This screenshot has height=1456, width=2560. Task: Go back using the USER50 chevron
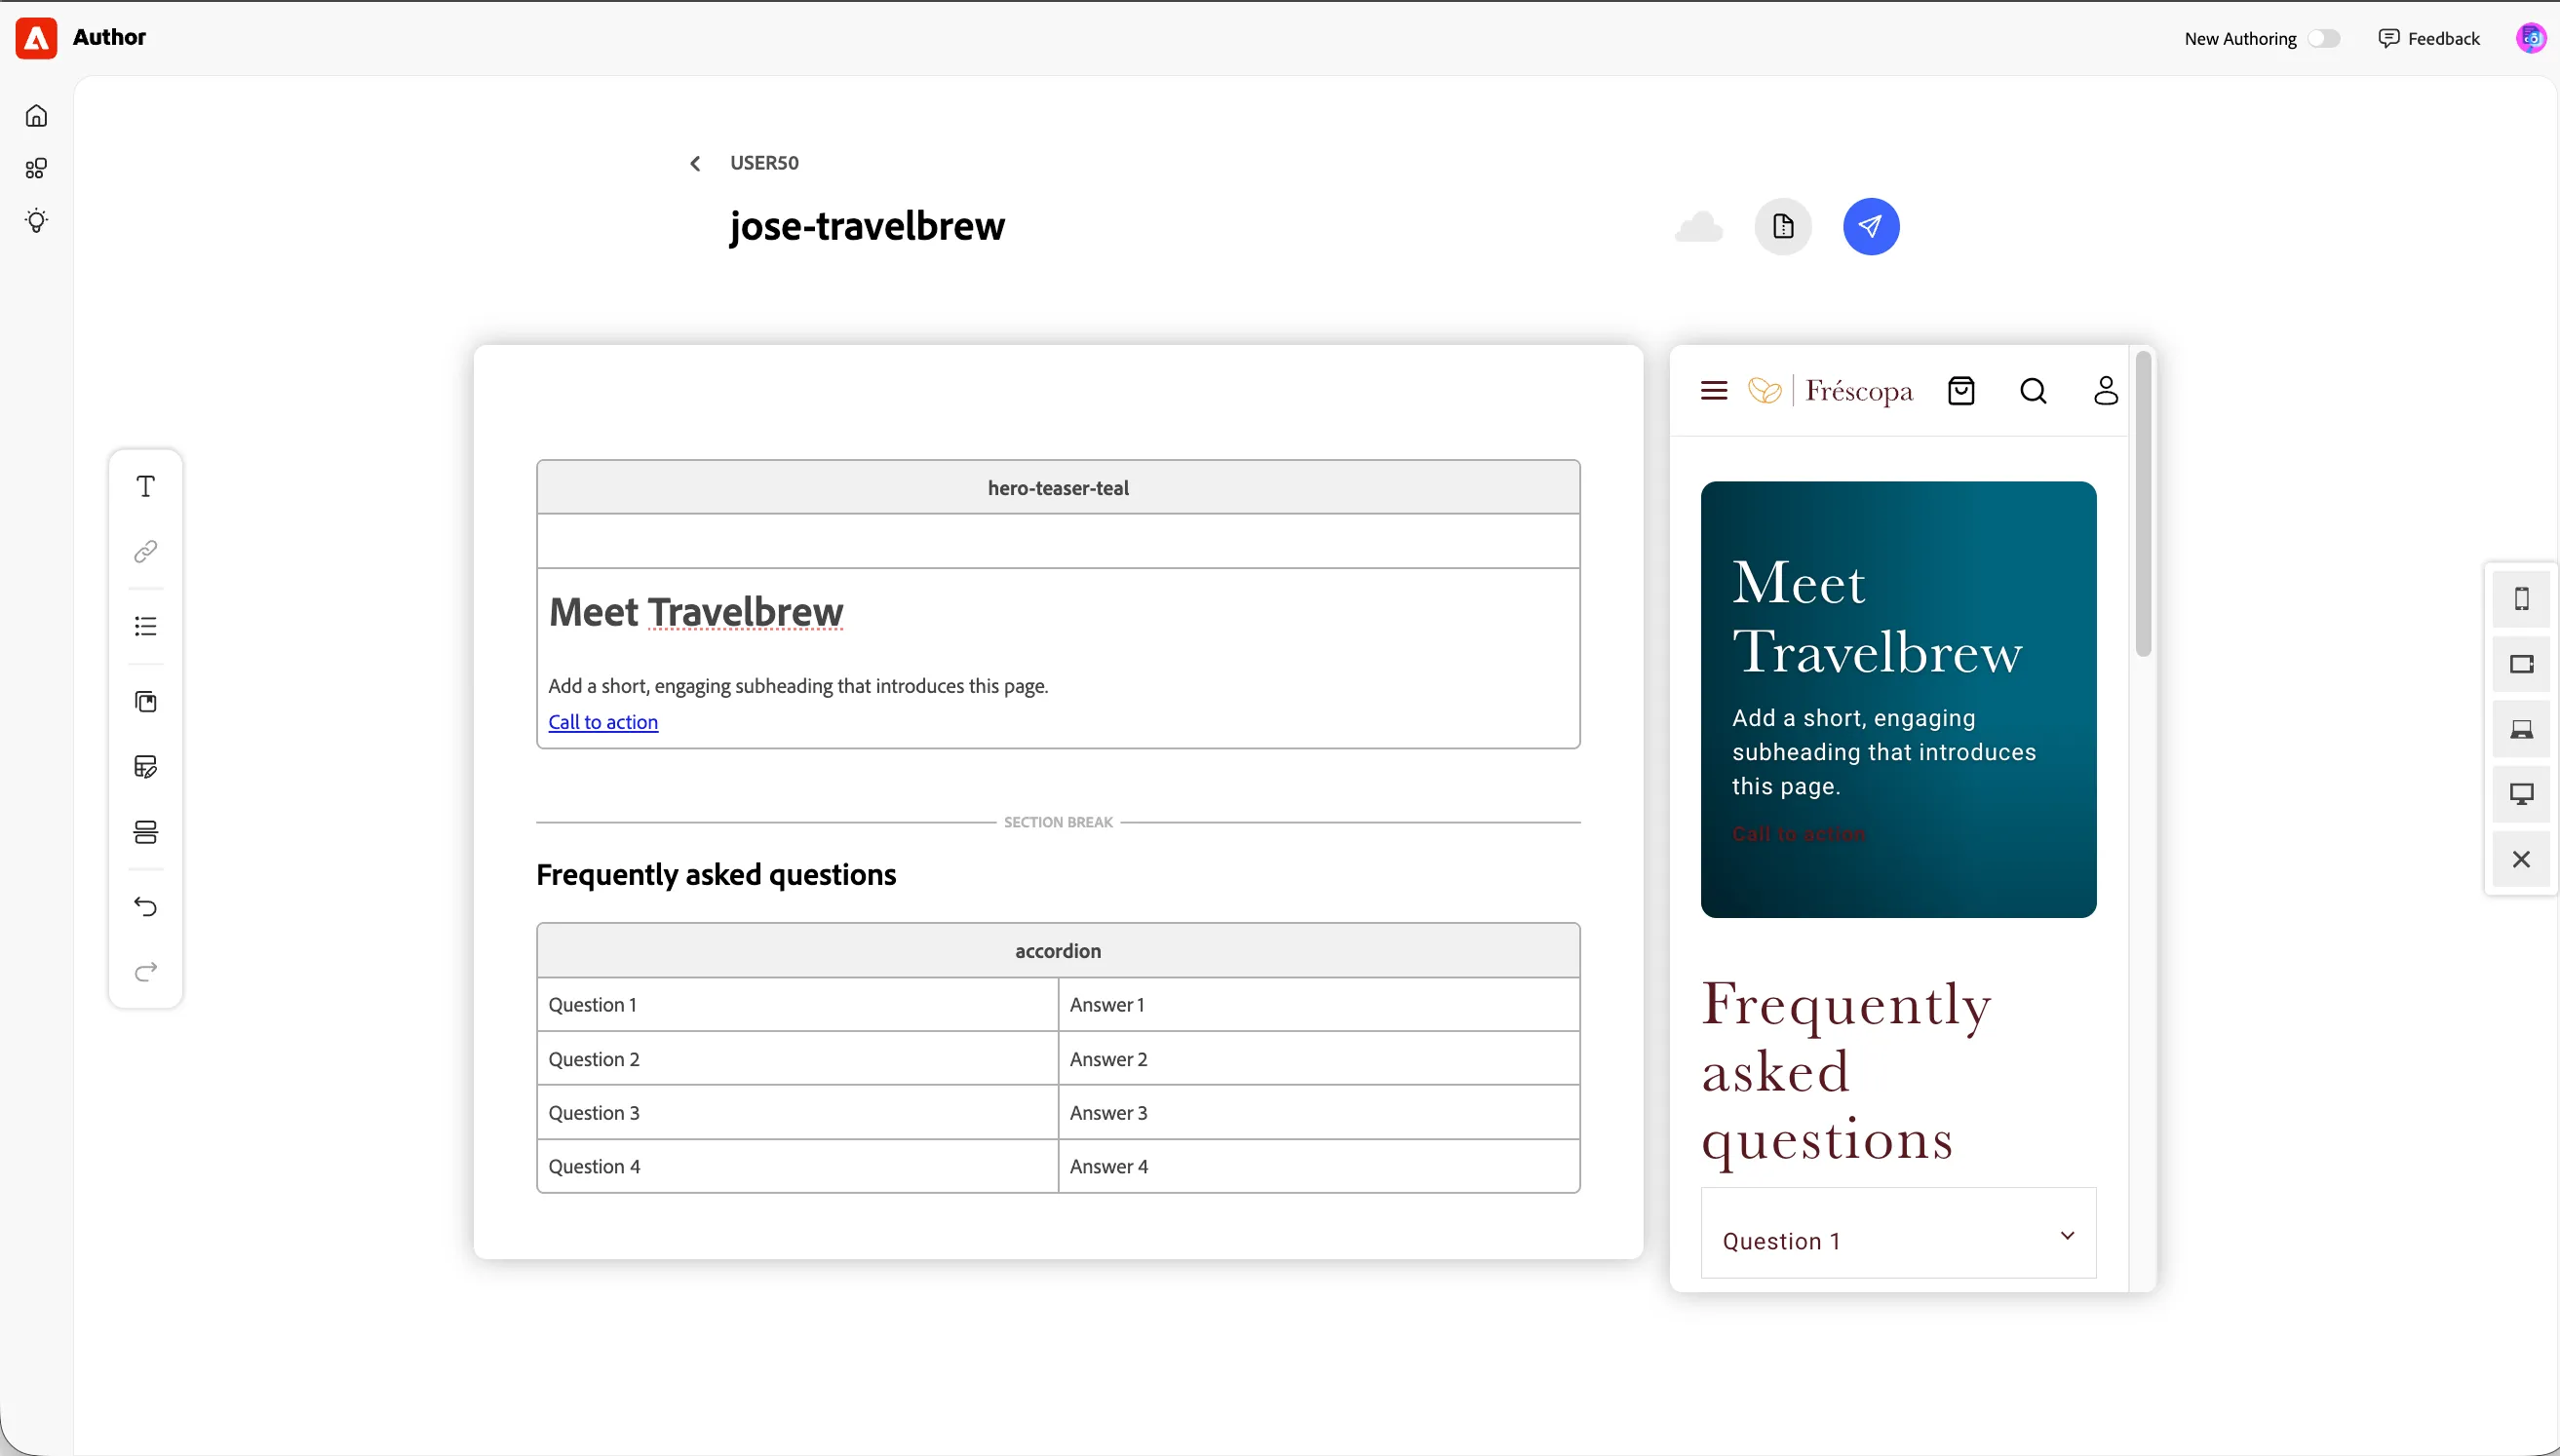click(695, 163)
